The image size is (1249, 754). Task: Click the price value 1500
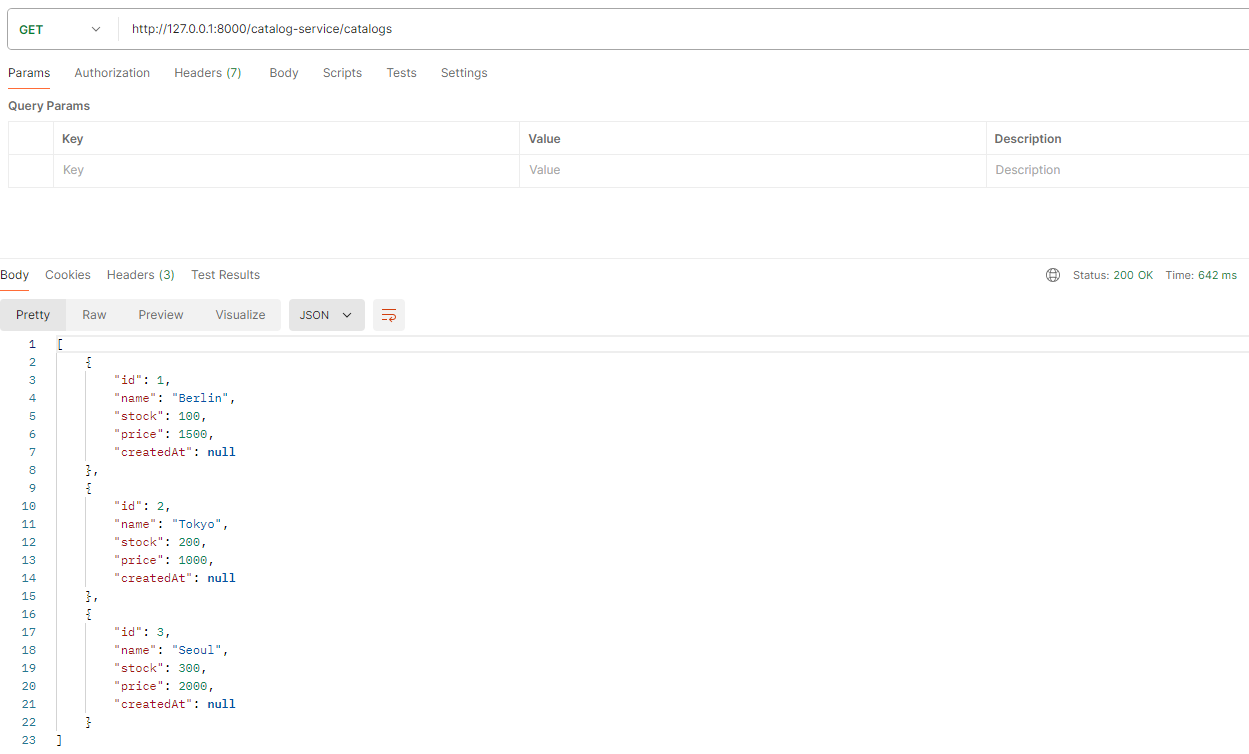point(193,434)
